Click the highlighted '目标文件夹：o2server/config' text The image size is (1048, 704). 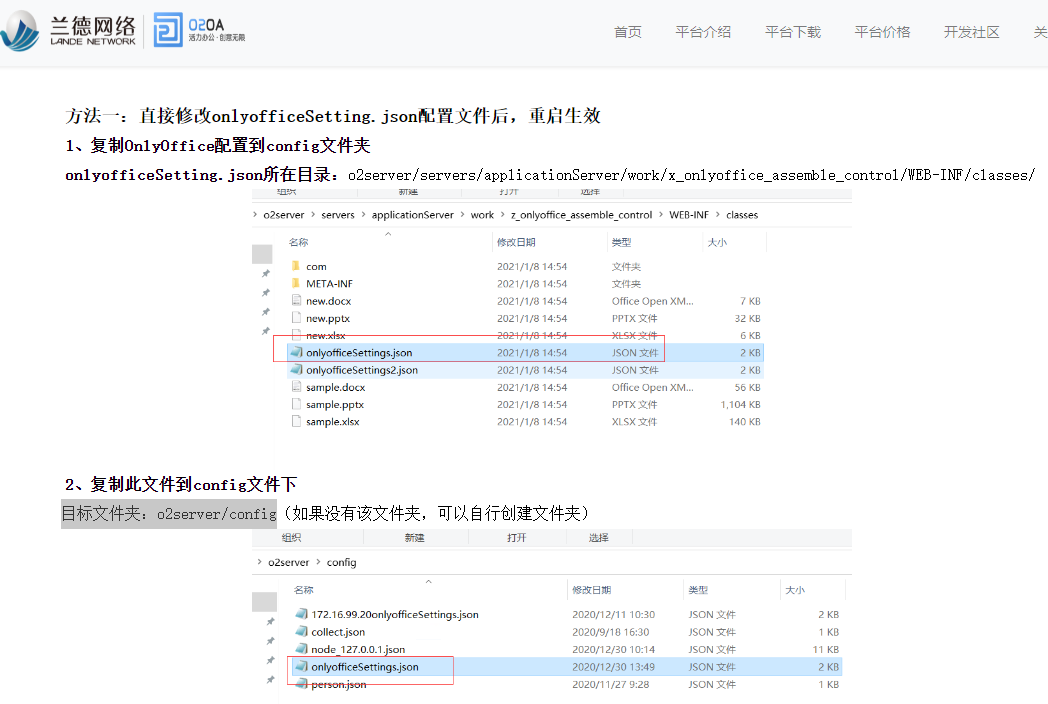click(169, 513)
